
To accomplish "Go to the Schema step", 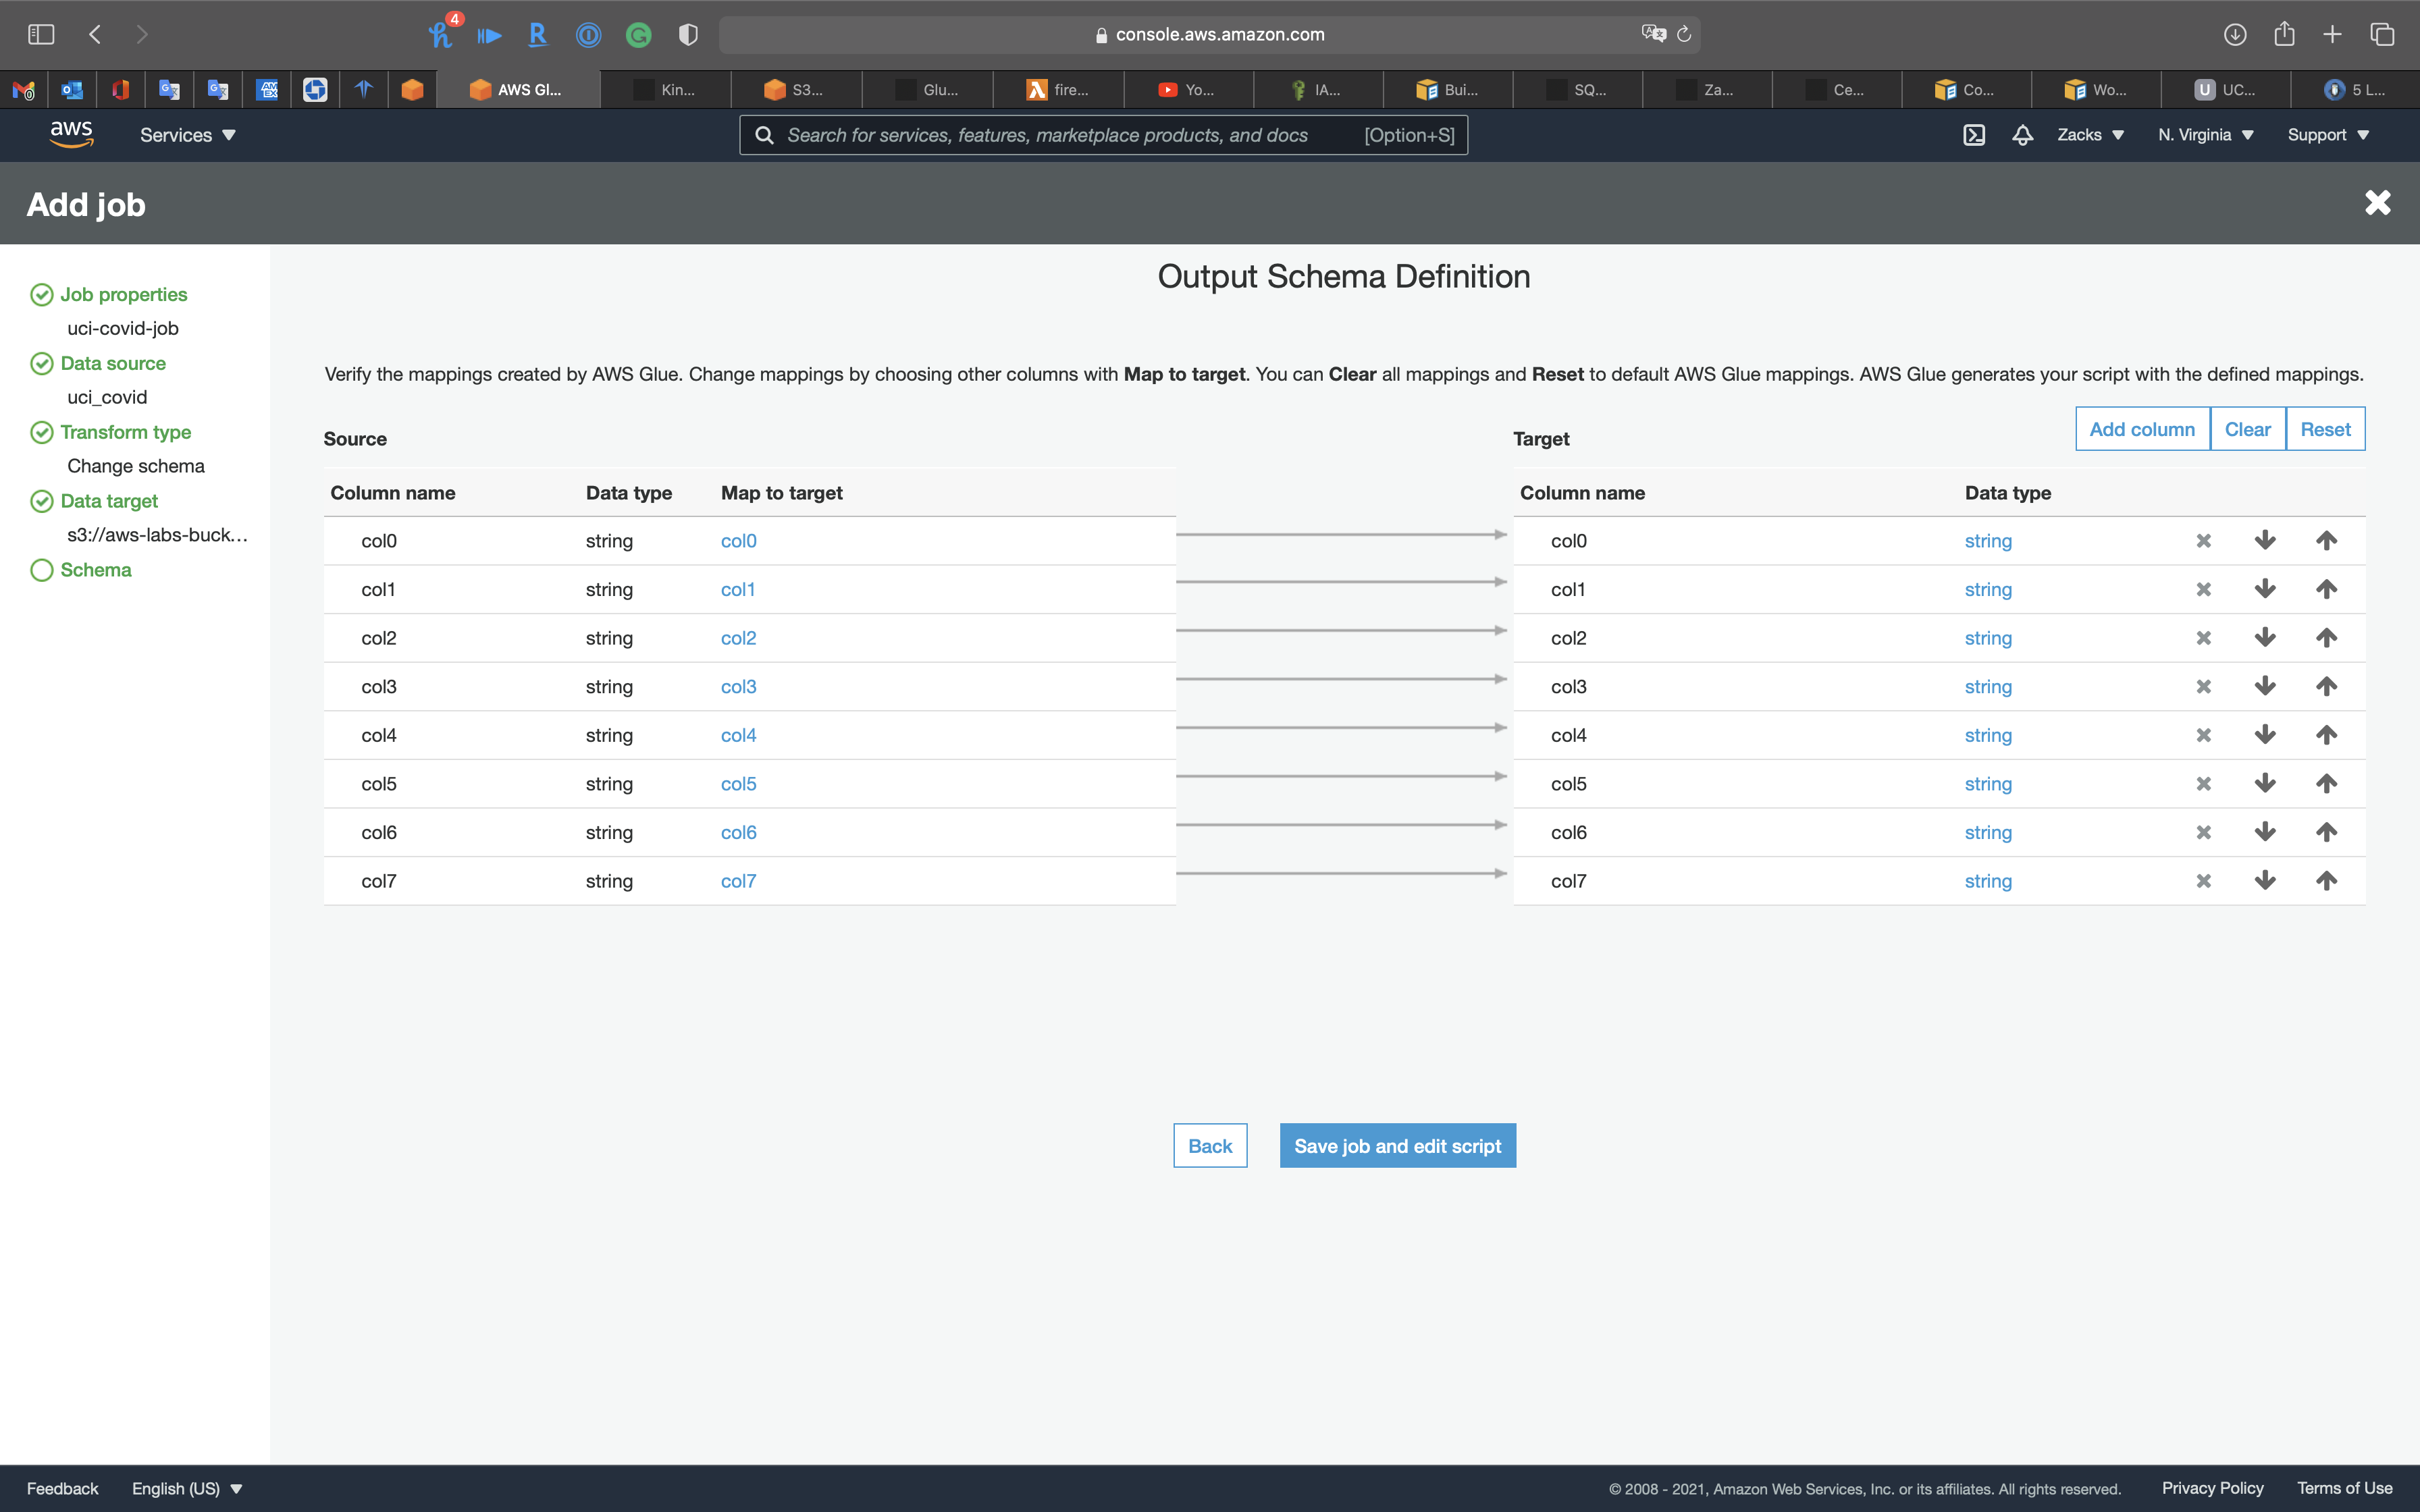I will click(x=95, y=570).
